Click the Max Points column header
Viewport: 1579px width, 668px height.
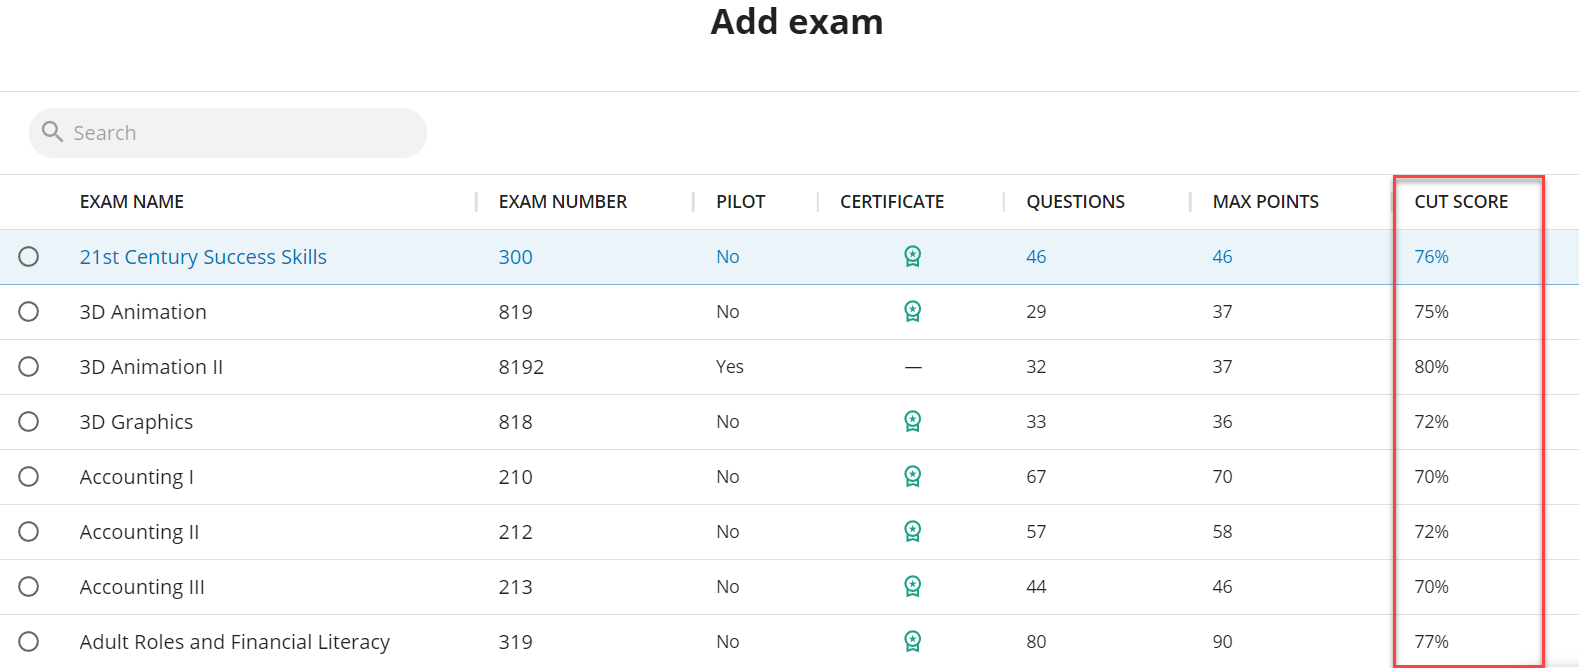[1265, 202]
